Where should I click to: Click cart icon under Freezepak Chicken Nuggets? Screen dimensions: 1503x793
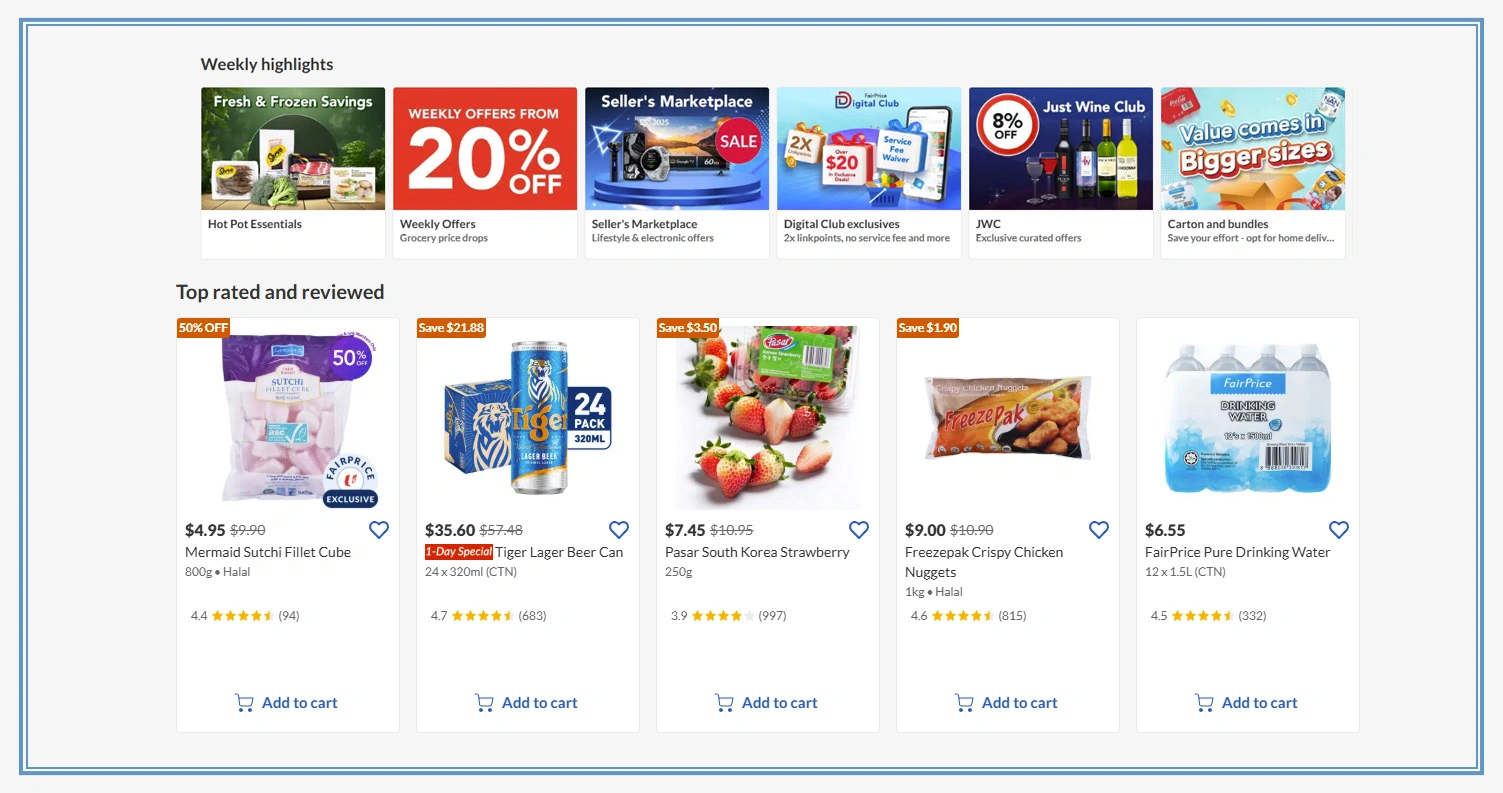965,703
